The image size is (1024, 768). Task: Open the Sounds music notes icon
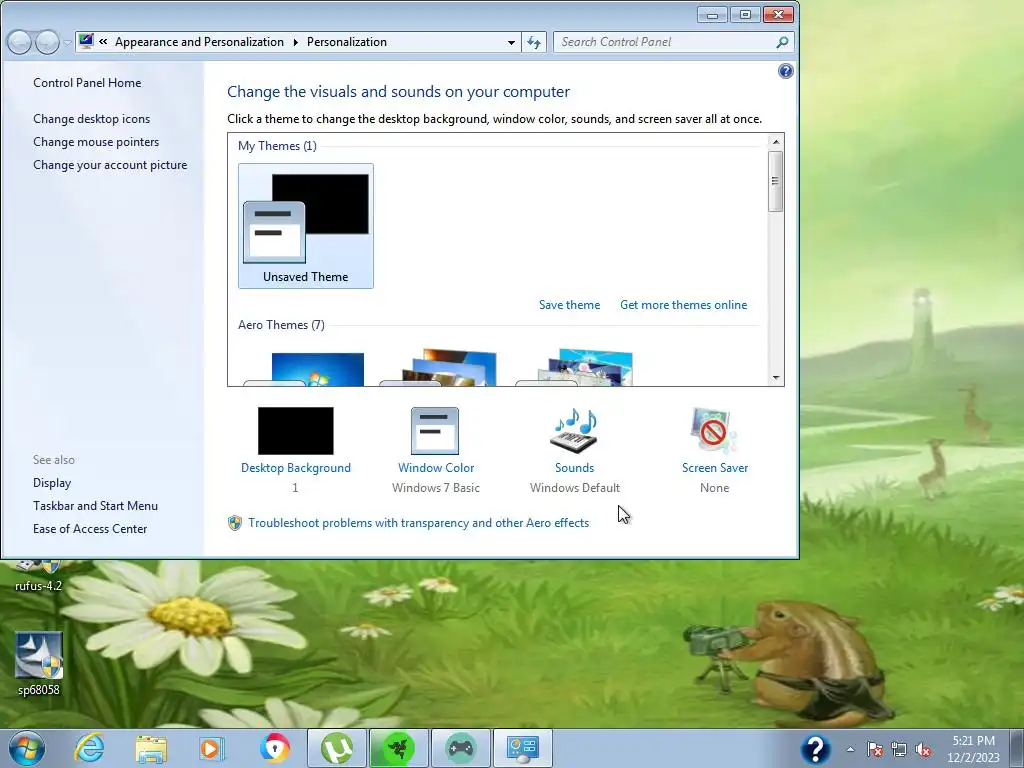(574, 430)
